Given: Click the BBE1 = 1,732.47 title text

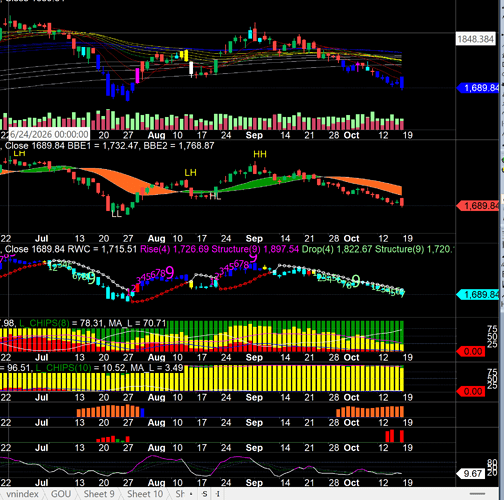Looking at the screenshot, I should (x=103, y=146).
